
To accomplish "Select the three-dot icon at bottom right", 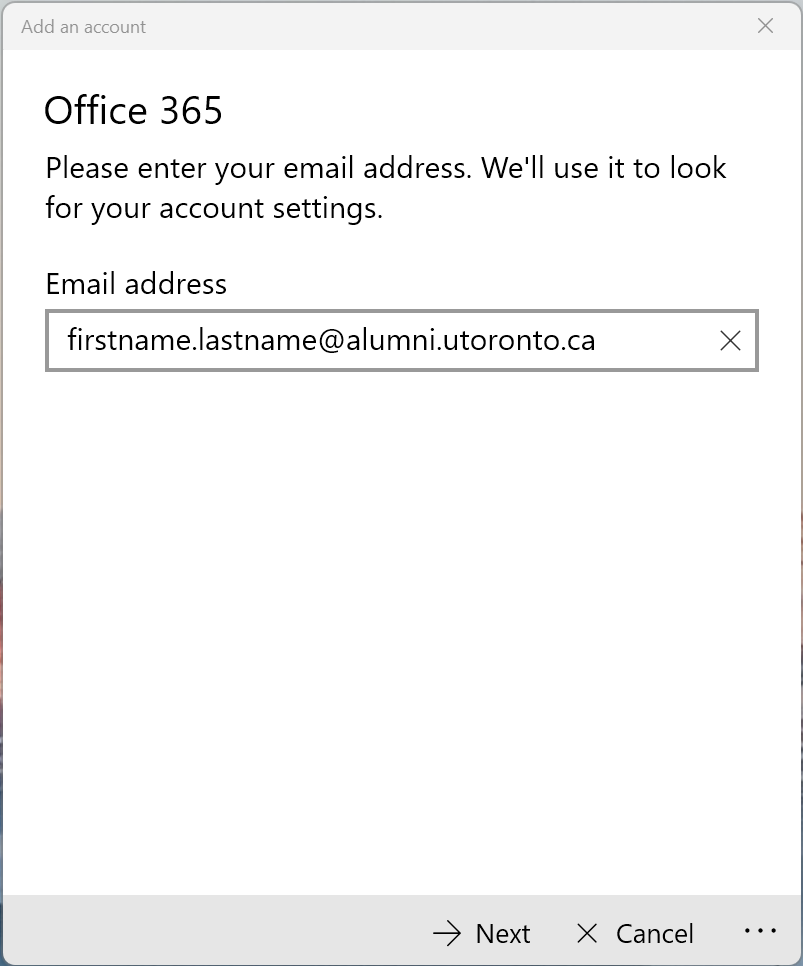I will (x=761, y=931).
